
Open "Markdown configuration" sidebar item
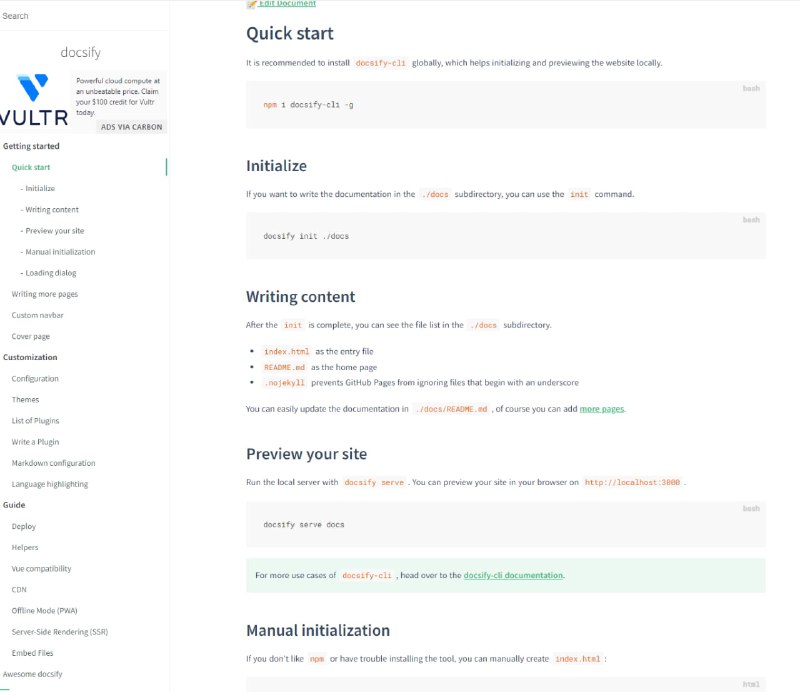(53, 462)
